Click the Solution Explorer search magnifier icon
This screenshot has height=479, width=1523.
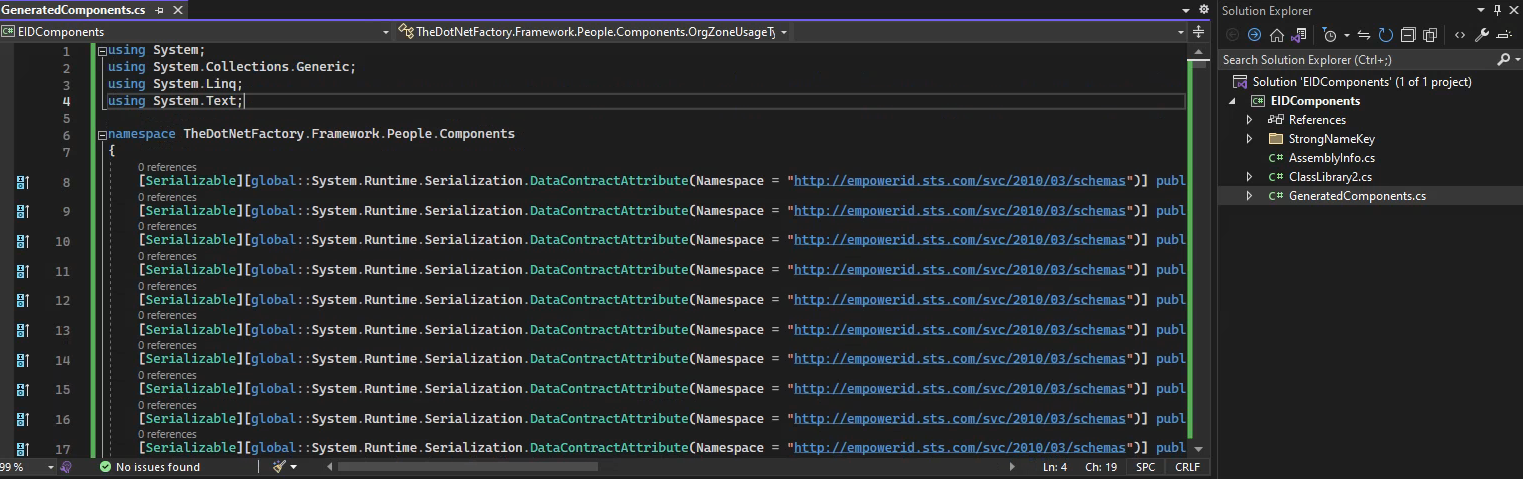click(1503, 60)
